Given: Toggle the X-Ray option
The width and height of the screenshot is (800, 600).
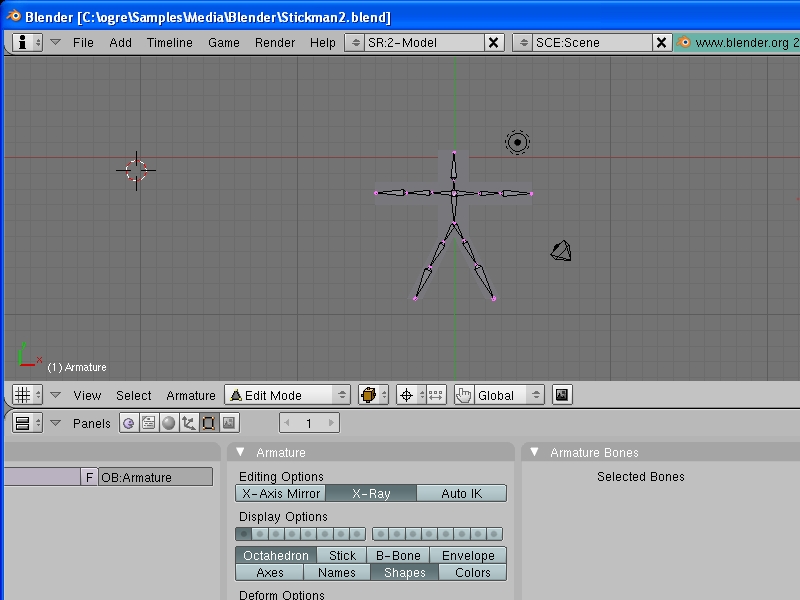Looking at the screenshot, I should click(371, 493).
